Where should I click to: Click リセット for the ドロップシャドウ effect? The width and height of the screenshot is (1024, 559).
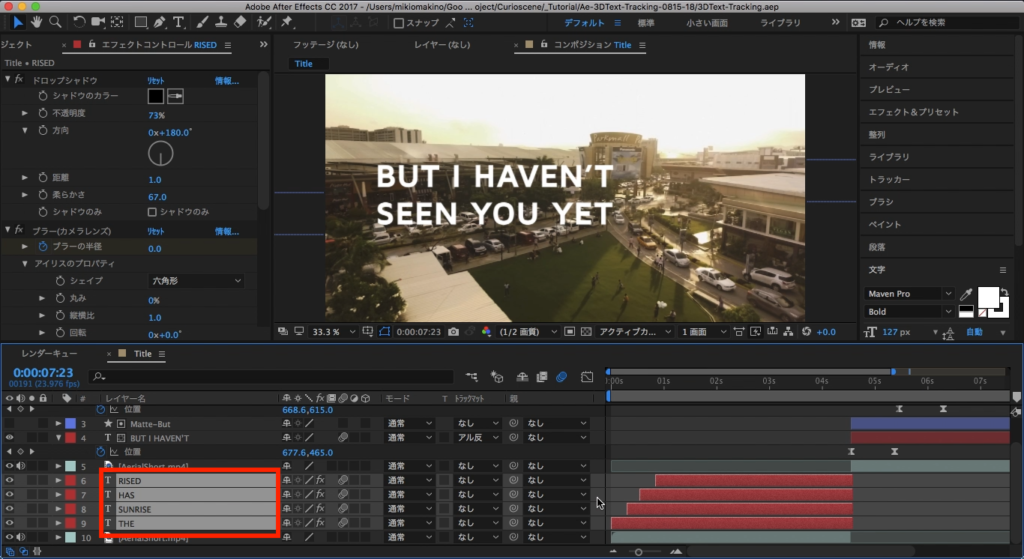[x=156, y=80]
